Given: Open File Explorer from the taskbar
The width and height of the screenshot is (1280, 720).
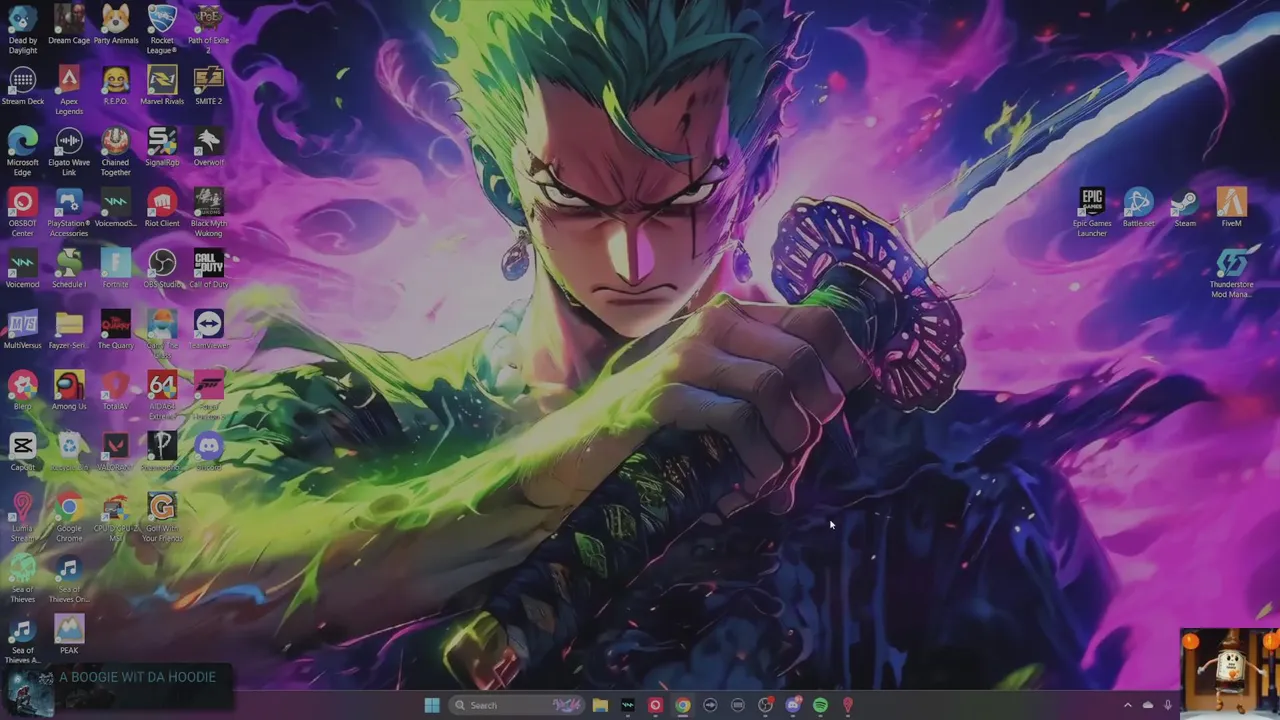Looking at the screenshot, I should (x=600, y=705).
